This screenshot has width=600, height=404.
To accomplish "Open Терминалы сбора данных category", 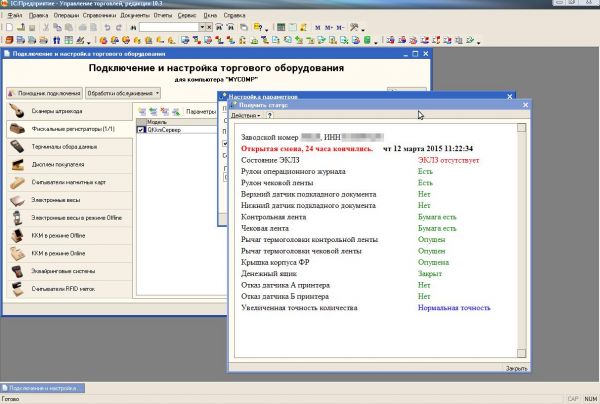I will pyautogui.click(x=65, y=147).
